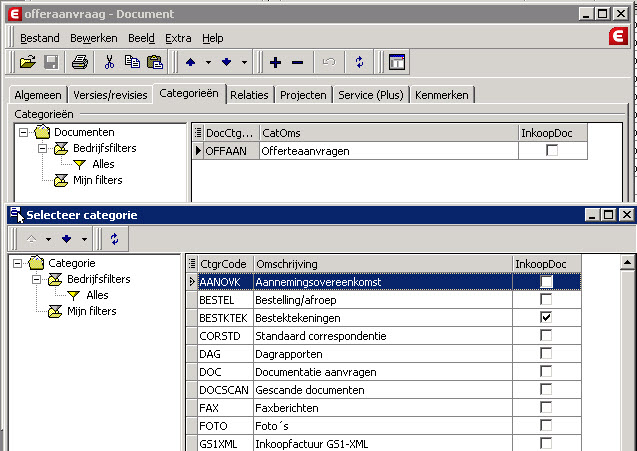This screenshot has width=637, height=451.
Task: Add a new category with plus icon
Action: 275,62
